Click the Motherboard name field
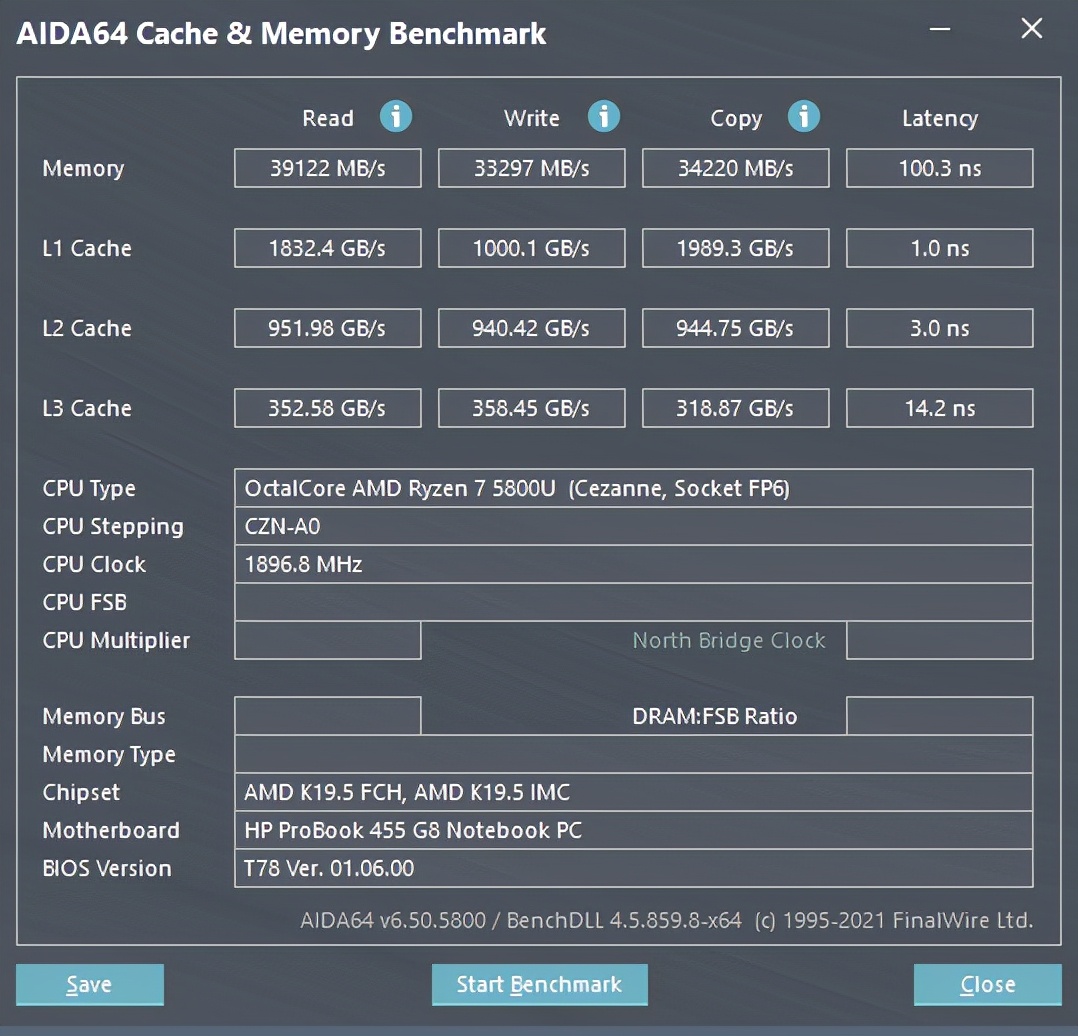The image size is (1078, 1036). point(633,830)
